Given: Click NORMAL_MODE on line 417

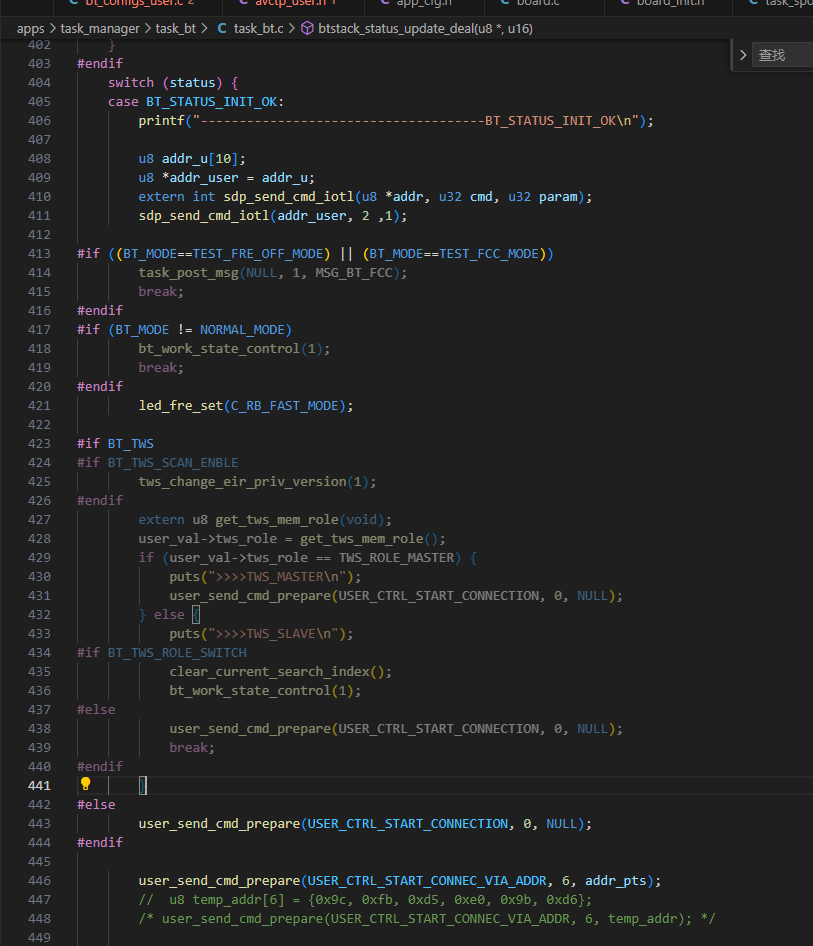Looking at the screenshot, I should pos(242,329).
